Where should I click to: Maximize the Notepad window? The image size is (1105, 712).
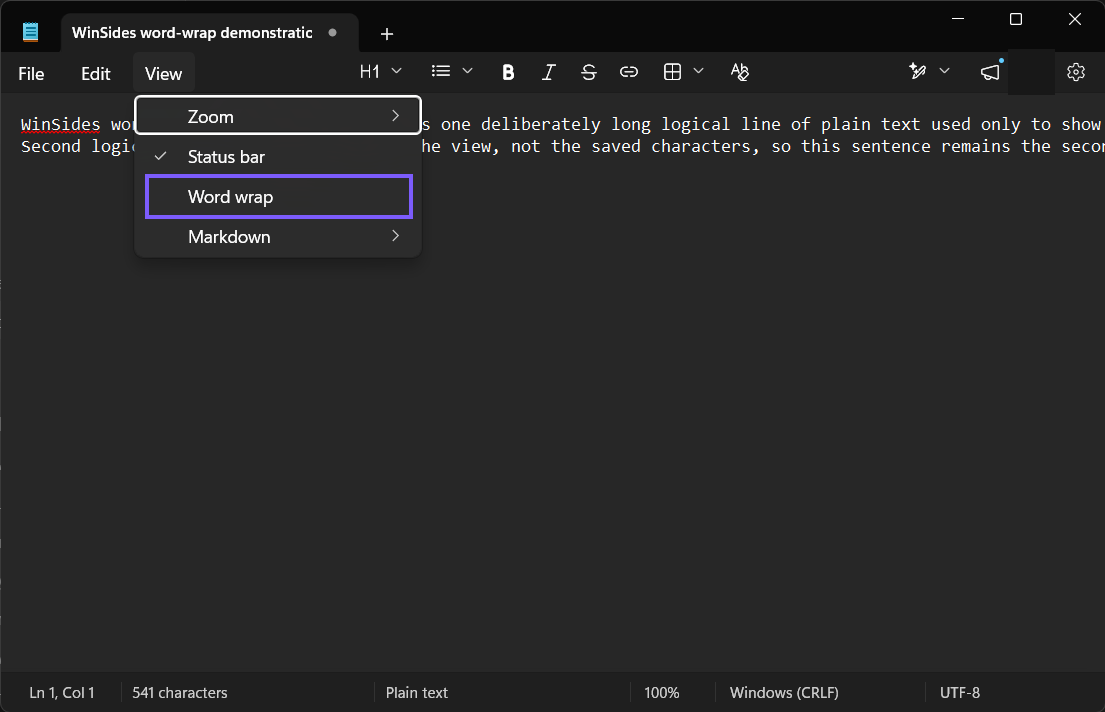1016,19
